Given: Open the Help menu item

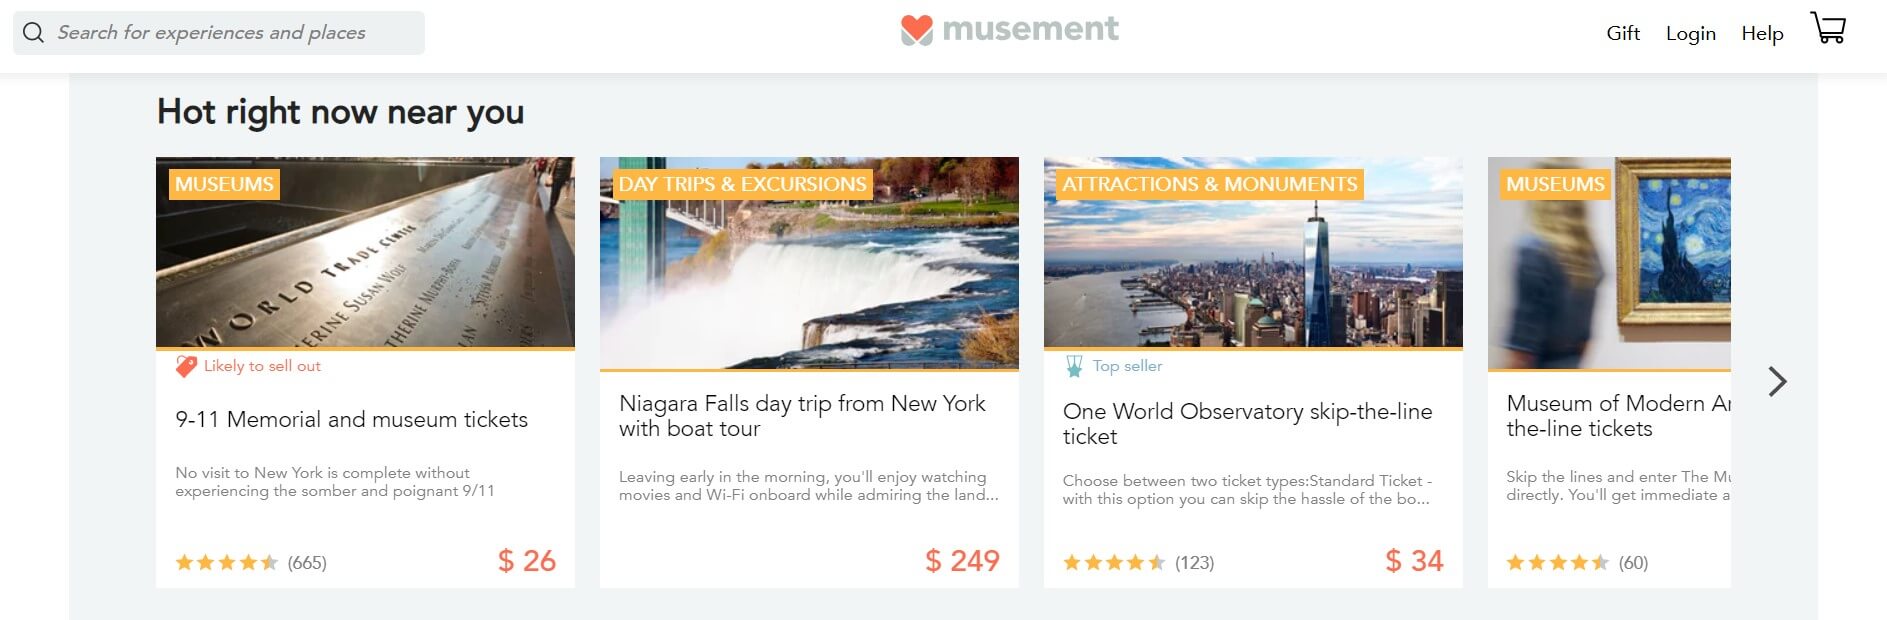Looking at the screenshot, I should point(1762,33).
